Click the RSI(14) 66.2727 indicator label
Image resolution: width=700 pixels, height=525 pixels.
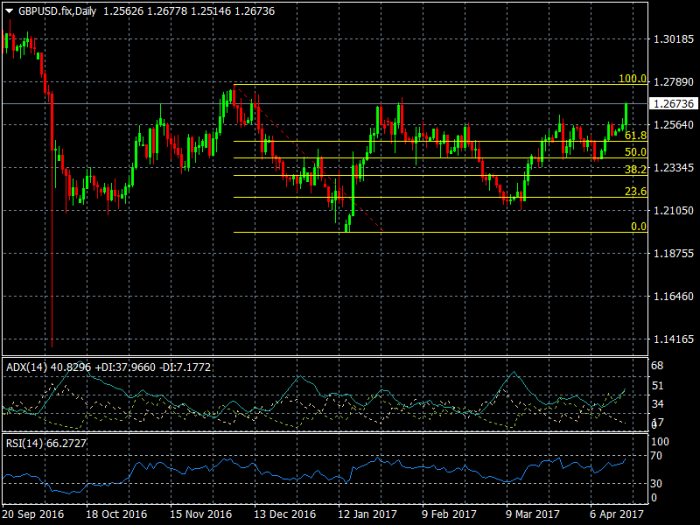pyautogui.click(x=46, y=443)
